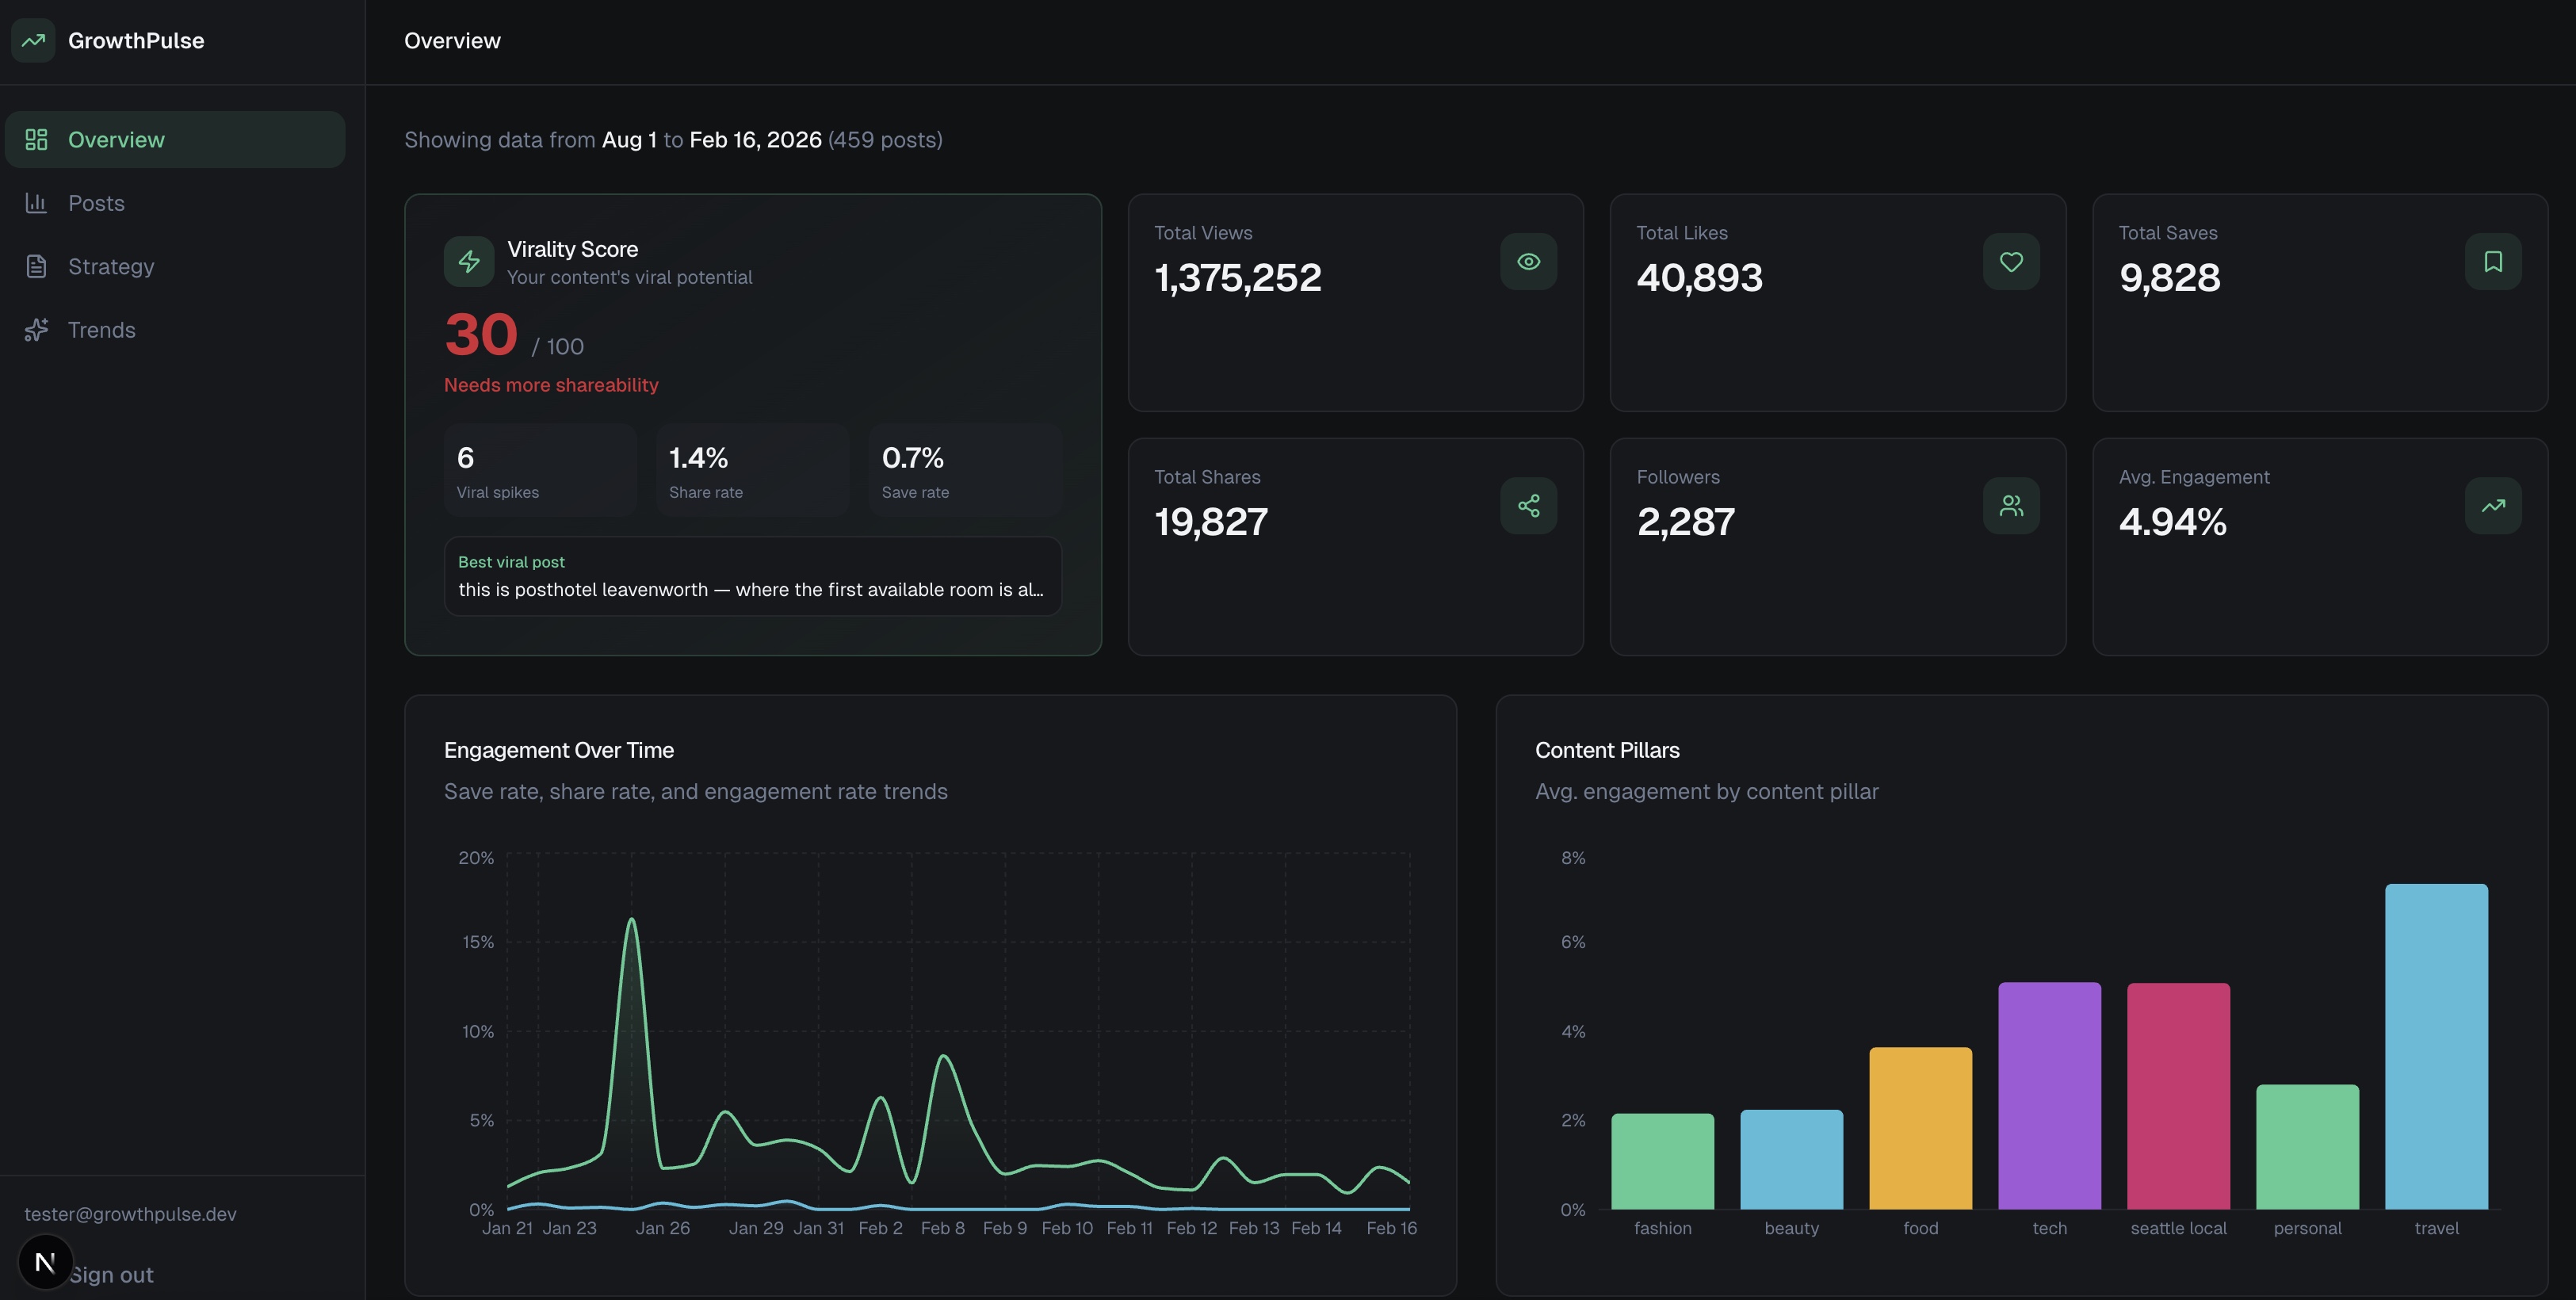Viewport: 2576px width, 1300px height.
Task: Click the people icon on Followers card
Action: pyautogui.click(x=2011, y=506)
